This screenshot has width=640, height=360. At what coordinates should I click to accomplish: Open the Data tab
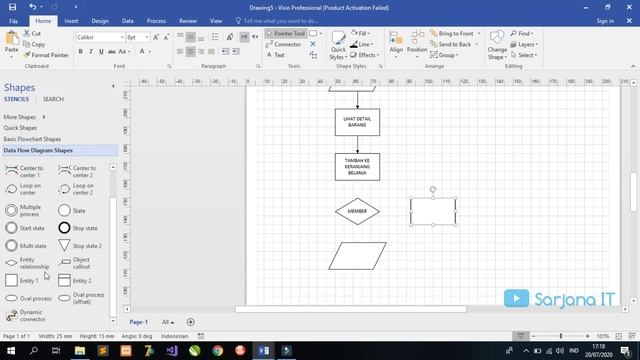pyautogui.click(x=128, y=21)
